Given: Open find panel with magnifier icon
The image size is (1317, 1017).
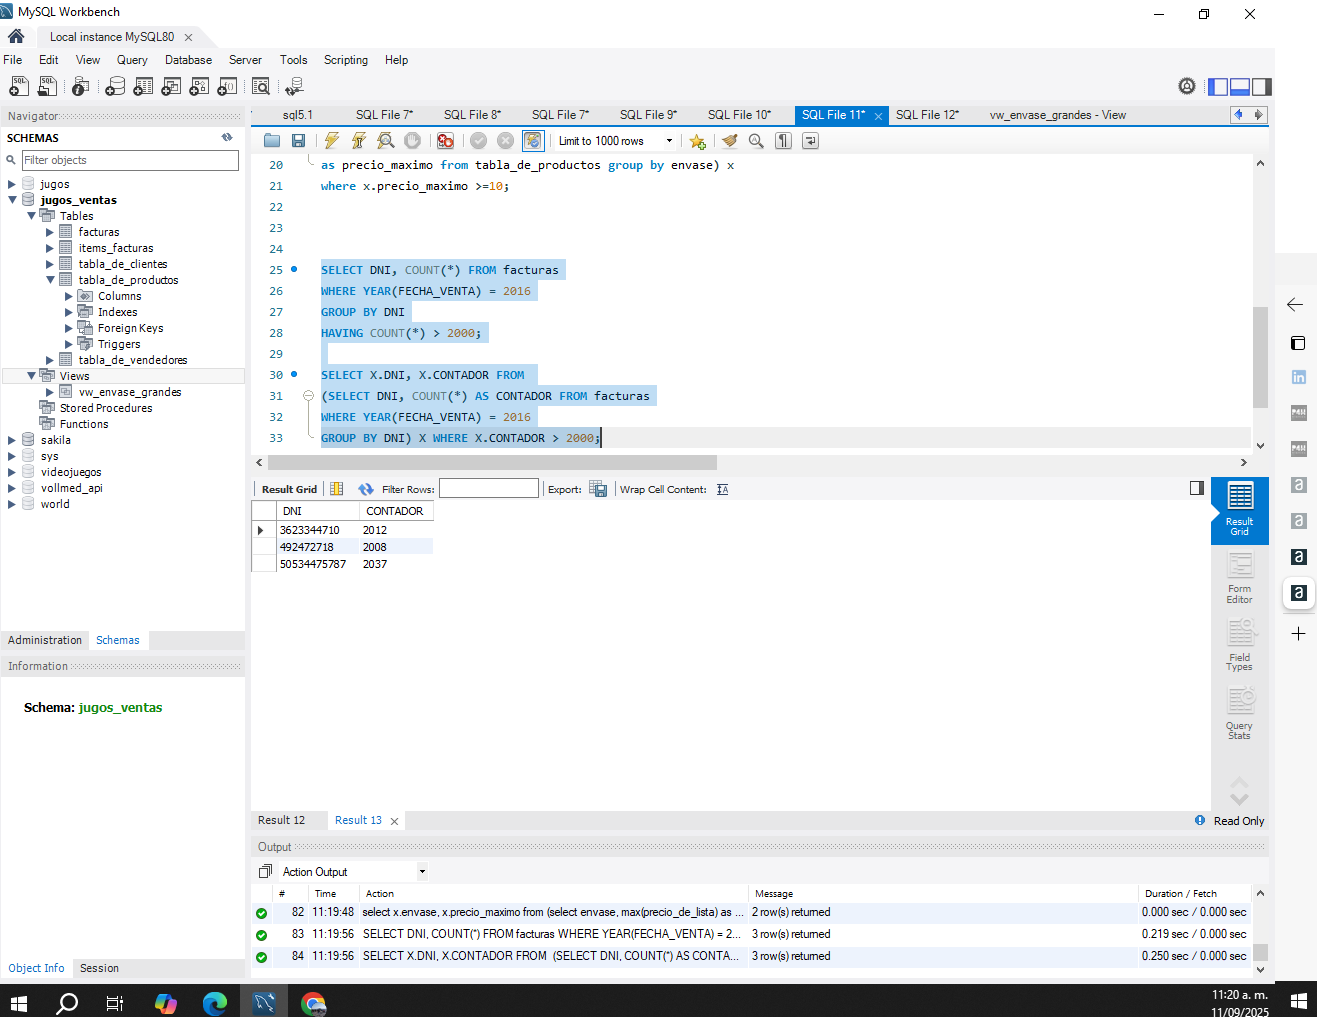Looking at the screenshot, I should [x=756, y=141].
